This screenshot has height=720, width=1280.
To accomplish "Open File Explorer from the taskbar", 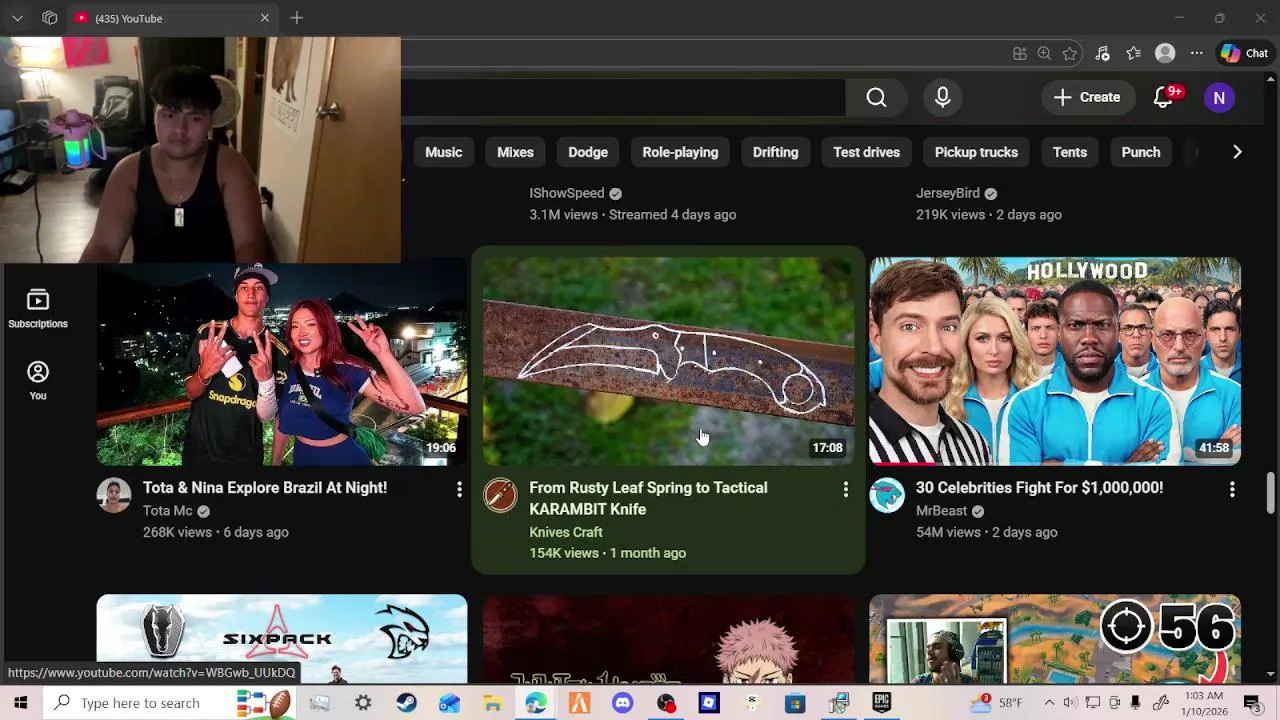I will [492, 703].
